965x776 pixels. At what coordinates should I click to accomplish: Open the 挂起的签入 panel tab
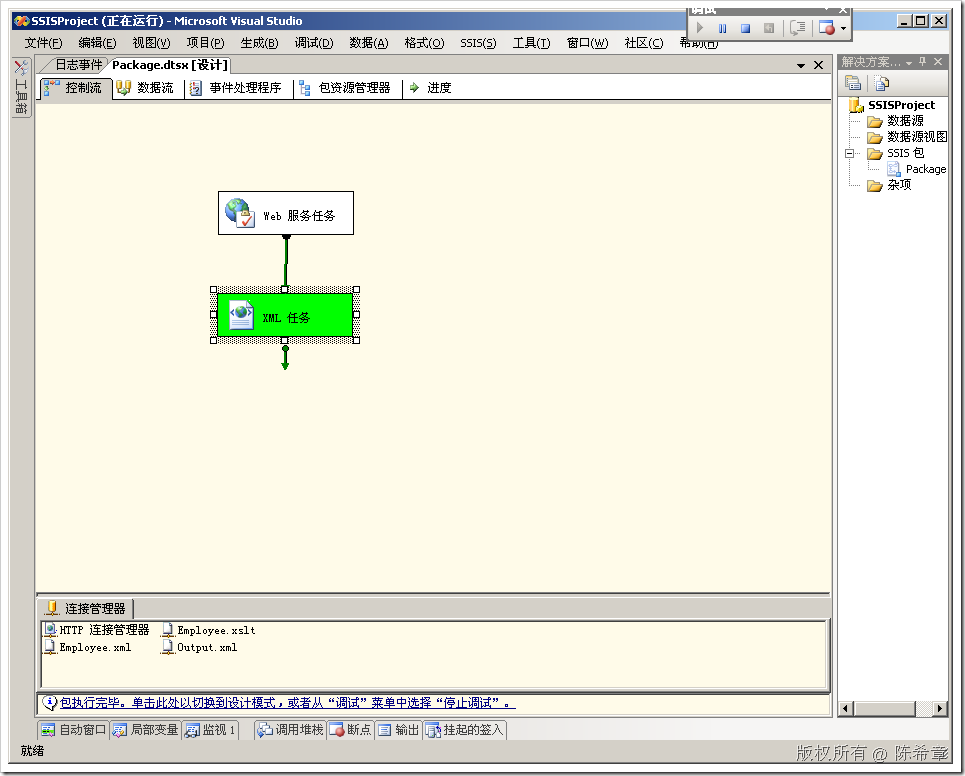tap(465, 730)
